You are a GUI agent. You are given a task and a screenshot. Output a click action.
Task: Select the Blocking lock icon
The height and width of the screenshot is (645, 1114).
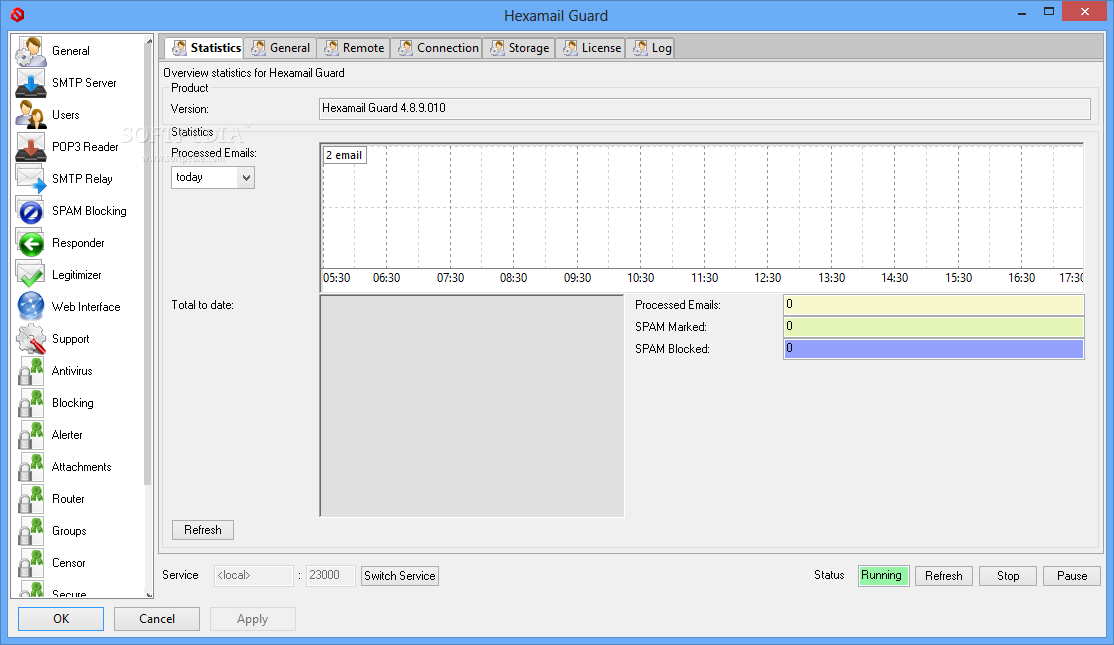click(x=31, y=403)
